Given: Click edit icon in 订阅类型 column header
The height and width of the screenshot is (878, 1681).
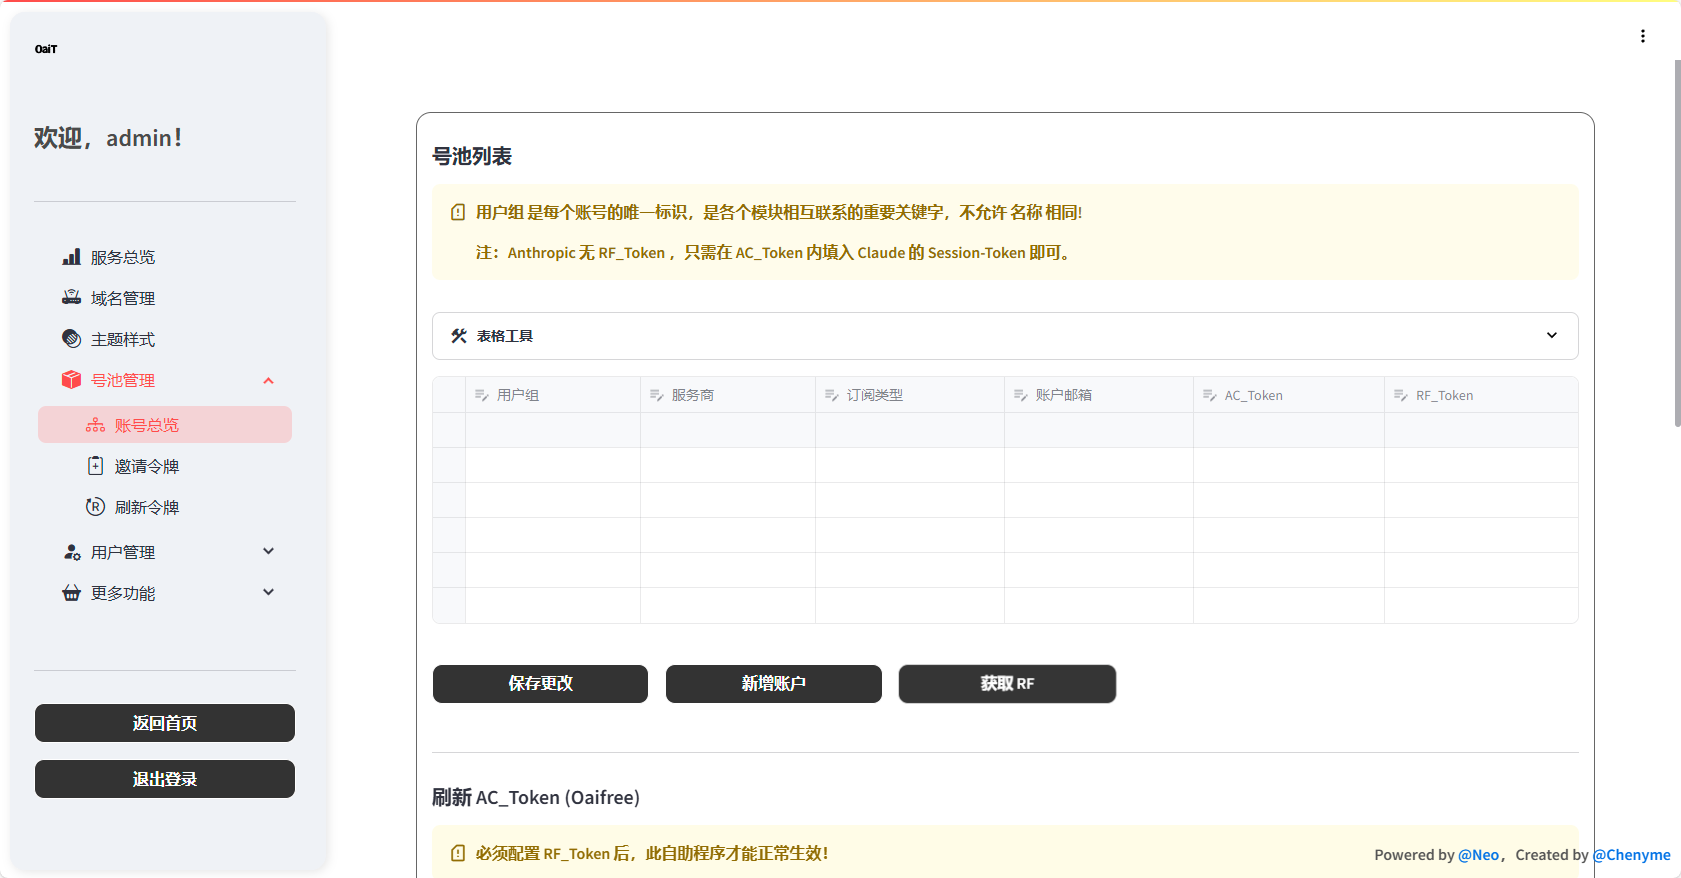Looking at the screenshot, I should 832,395.
